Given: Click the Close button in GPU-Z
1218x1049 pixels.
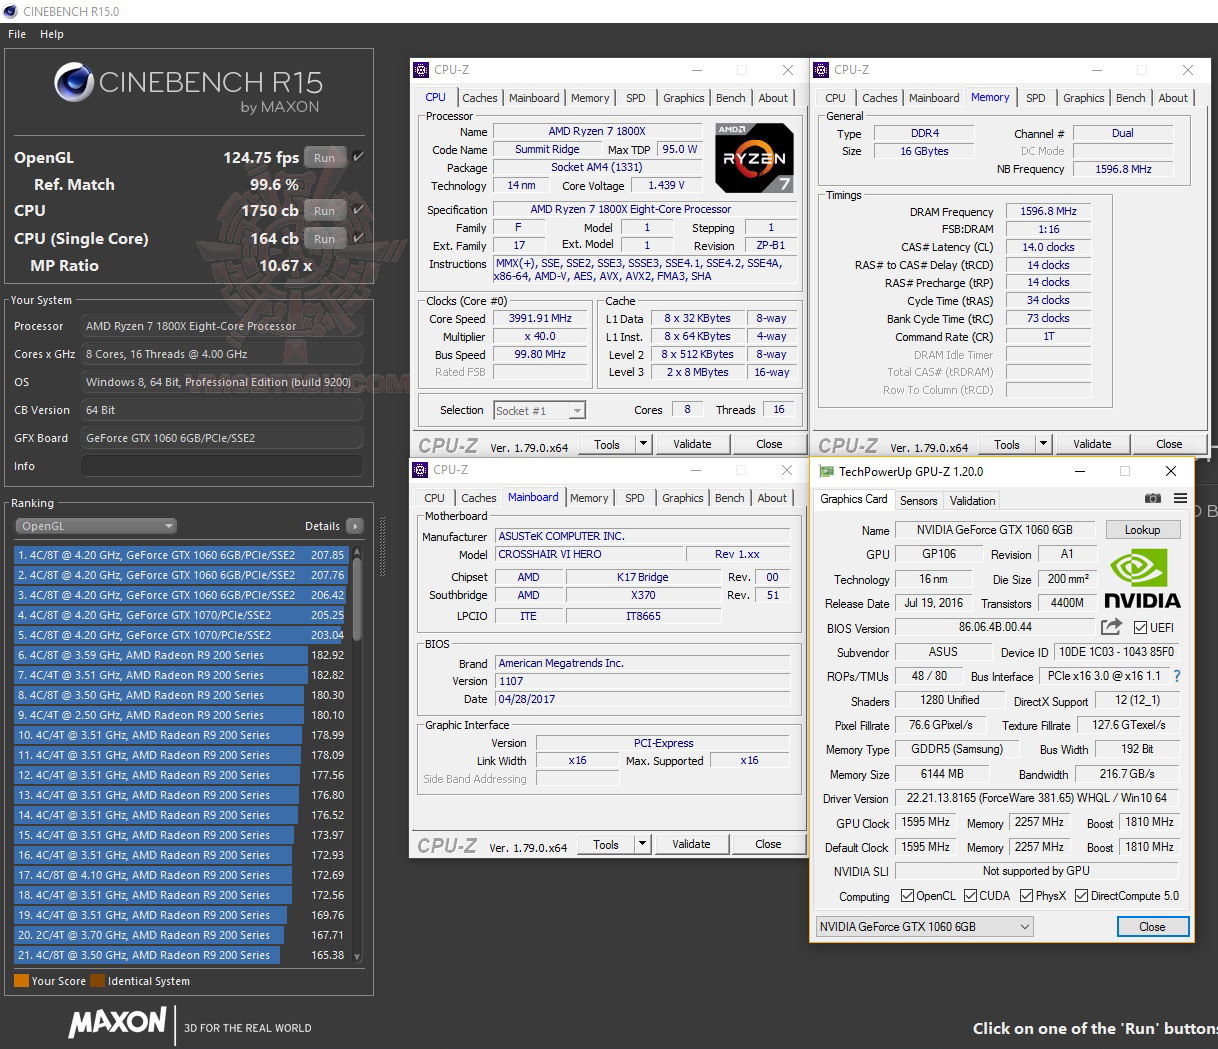Looking at the screenshot, I should (1152, 927).
